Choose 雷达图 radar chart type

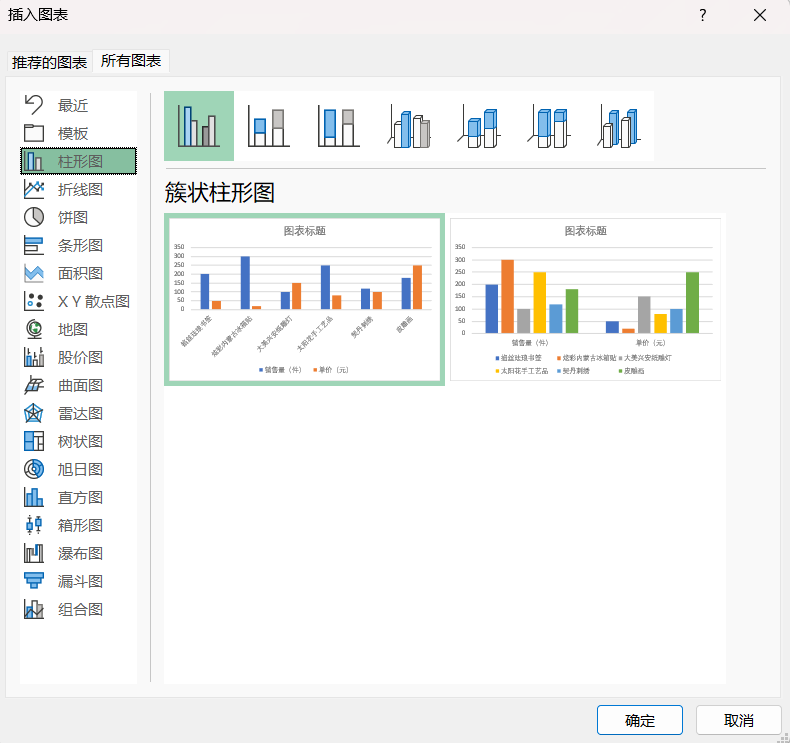79,413
